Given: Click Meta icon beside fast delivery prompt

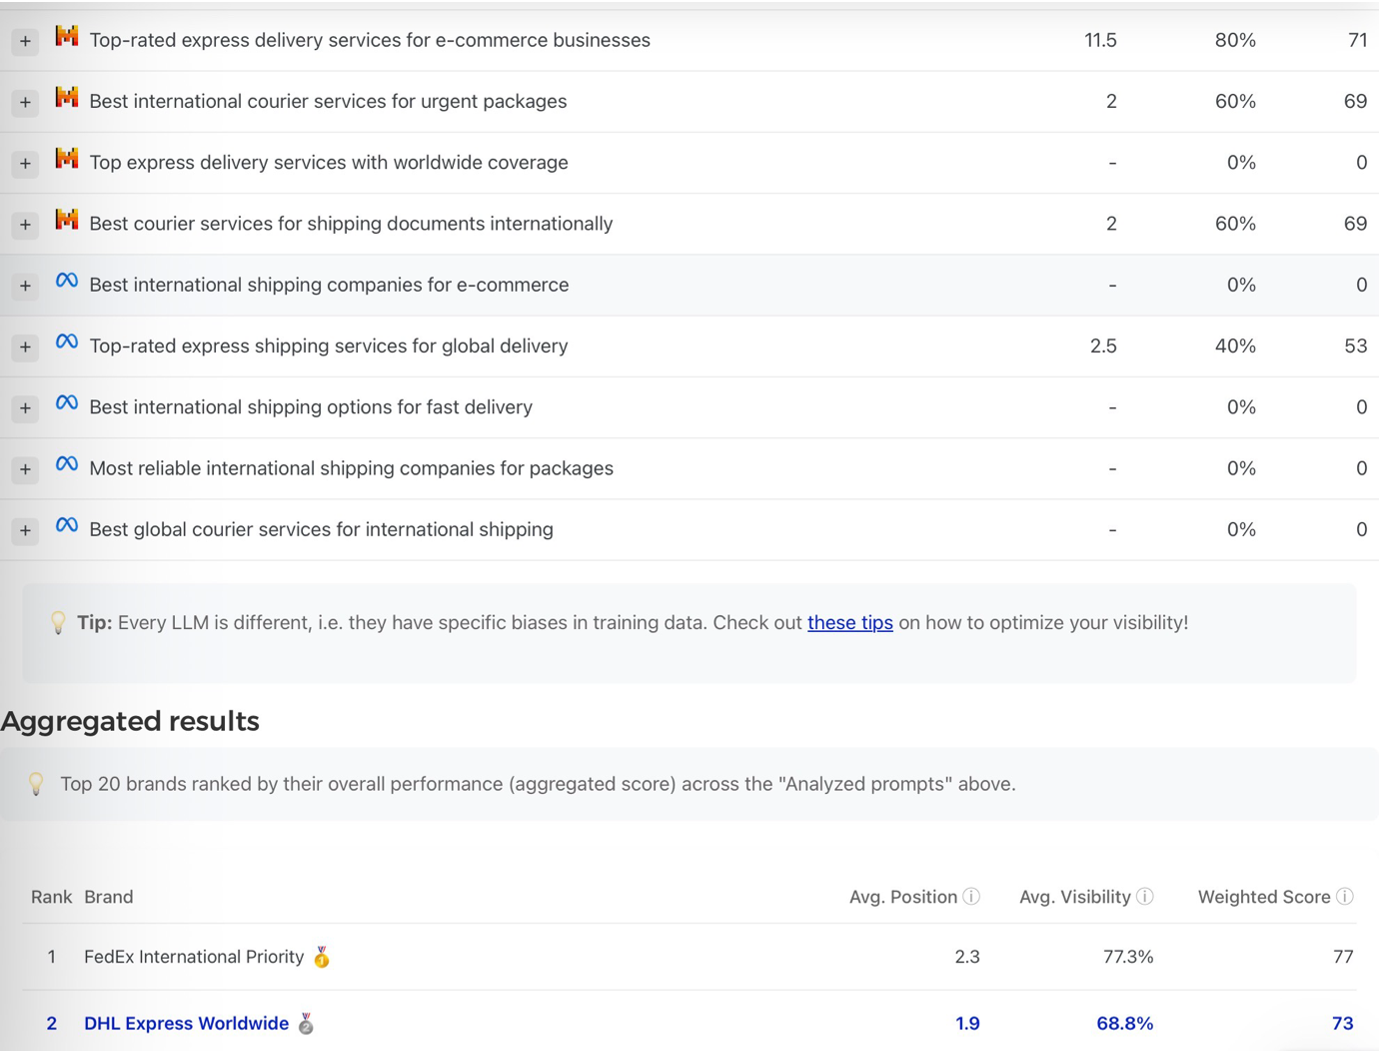Looking at the screenshot, I should tap(67, 403).
